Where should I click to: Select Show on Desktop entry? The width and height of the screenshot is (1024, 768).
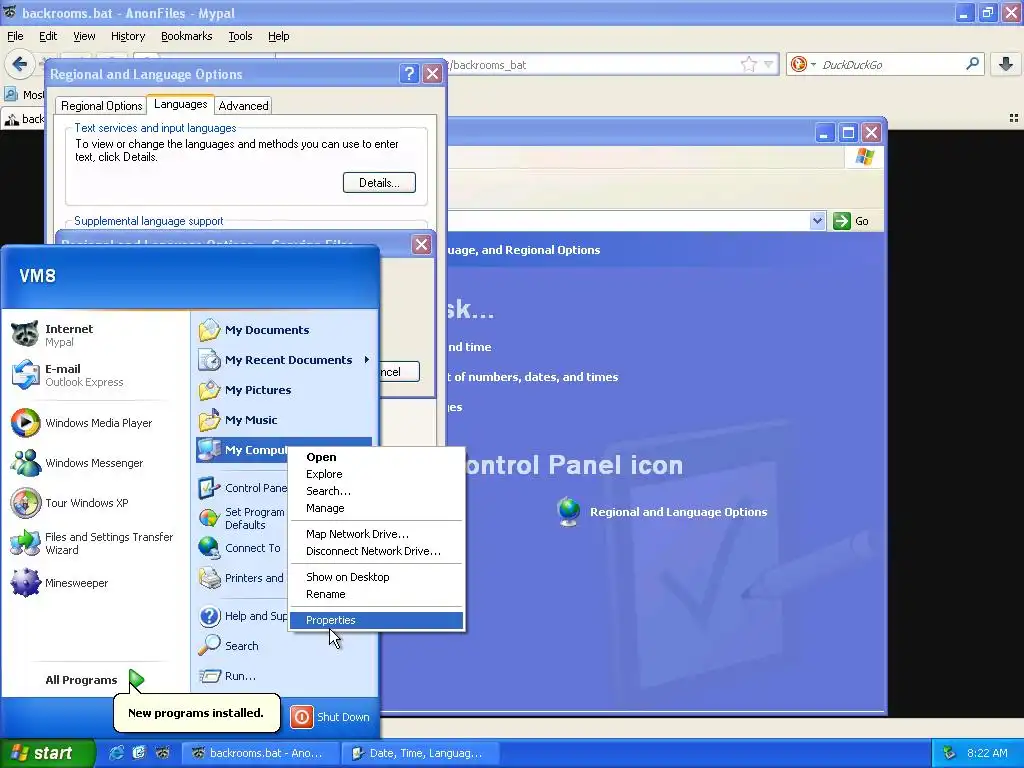click(376, 577)
